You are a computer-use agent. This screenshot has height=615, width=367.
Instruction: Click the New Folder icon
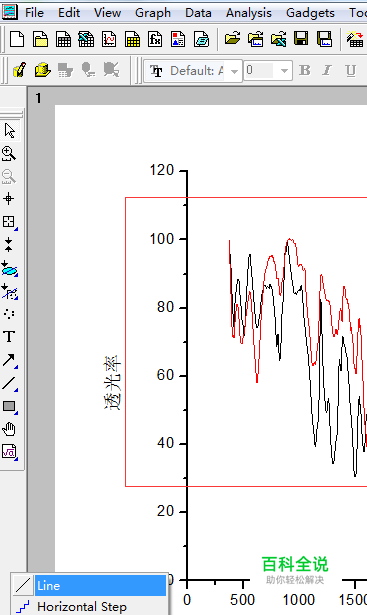click(x=40, y=39)
